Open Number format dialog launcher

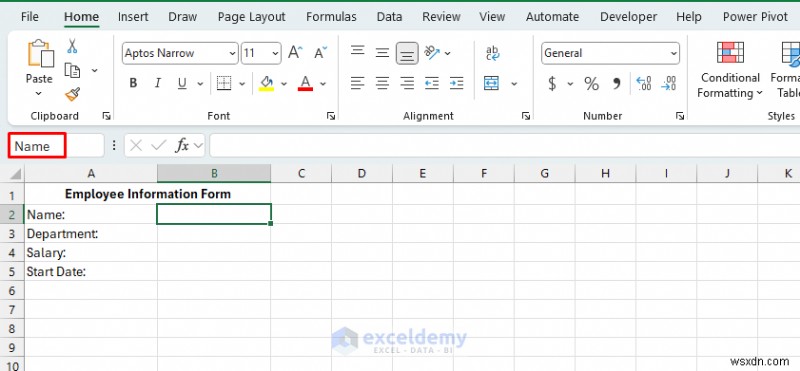coord(680,116)
